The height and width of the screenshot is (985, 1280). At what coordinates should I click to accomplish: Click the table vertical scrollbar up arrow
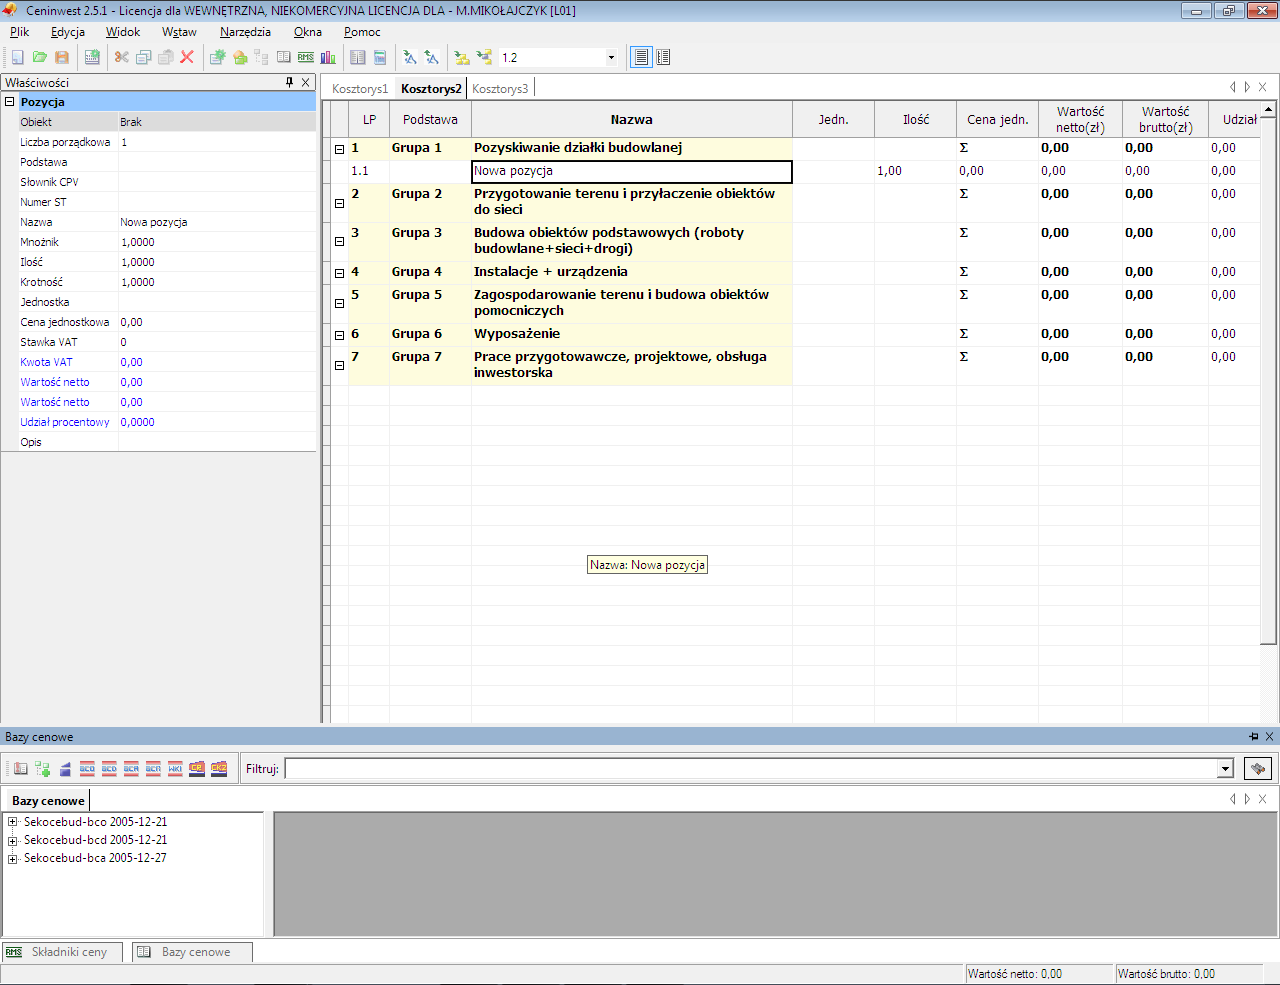click(x=1268, y=109)
